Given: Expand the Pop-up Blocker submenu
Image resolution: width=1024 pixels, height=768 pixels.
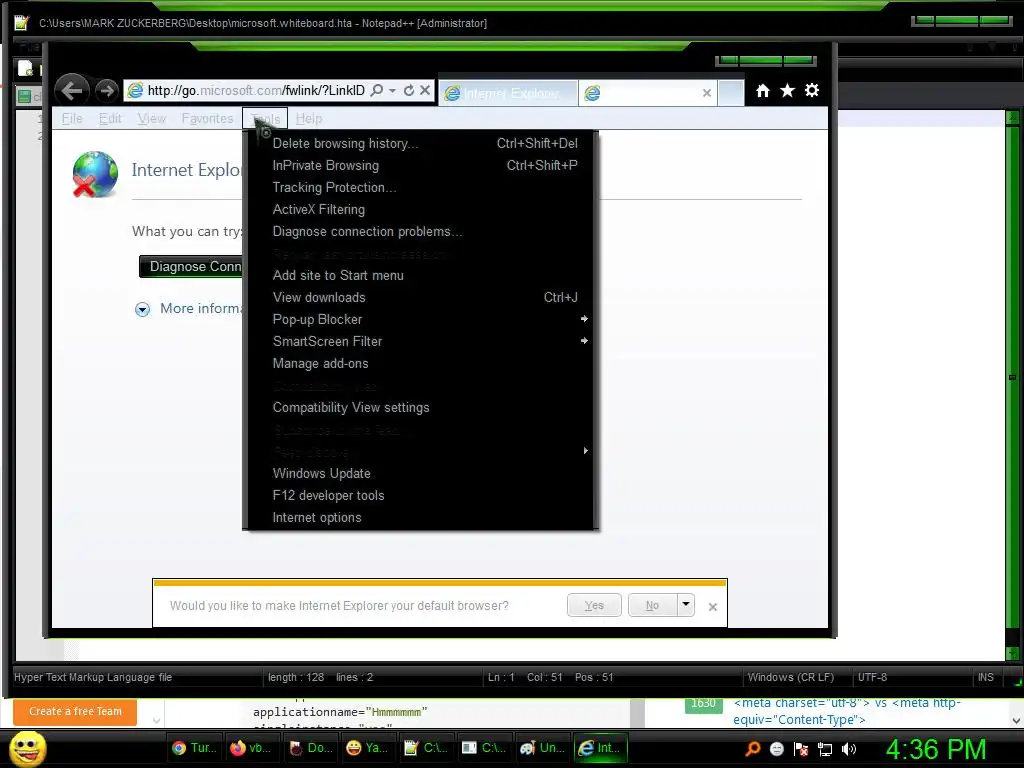Looking at the screenshot, I should 421,319.
